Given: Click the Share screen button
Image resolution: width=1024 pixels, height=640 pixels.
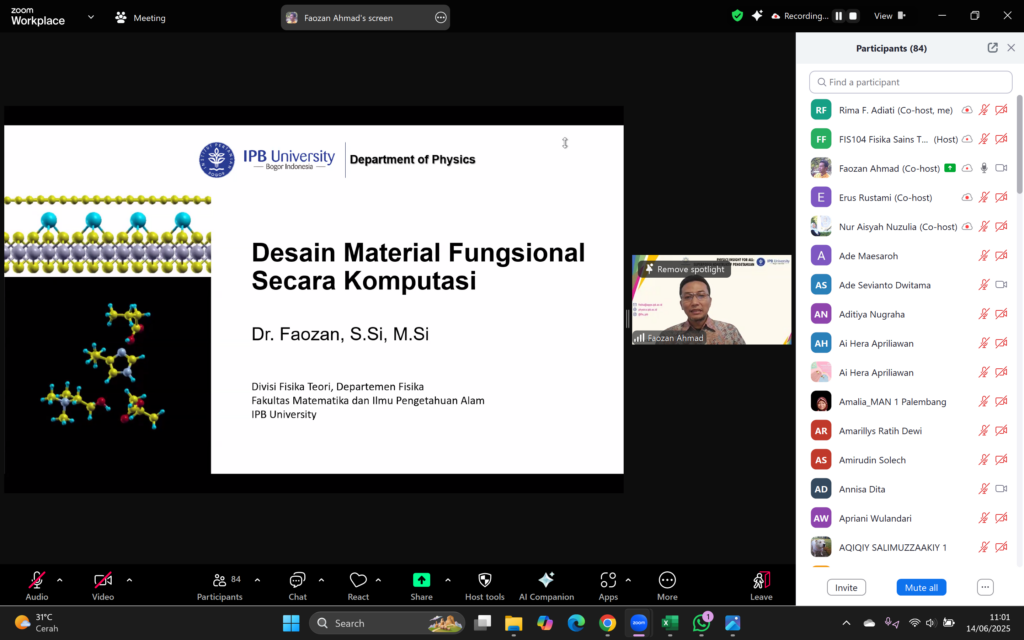Looking at the screenshot, I should tap(421, 585).
